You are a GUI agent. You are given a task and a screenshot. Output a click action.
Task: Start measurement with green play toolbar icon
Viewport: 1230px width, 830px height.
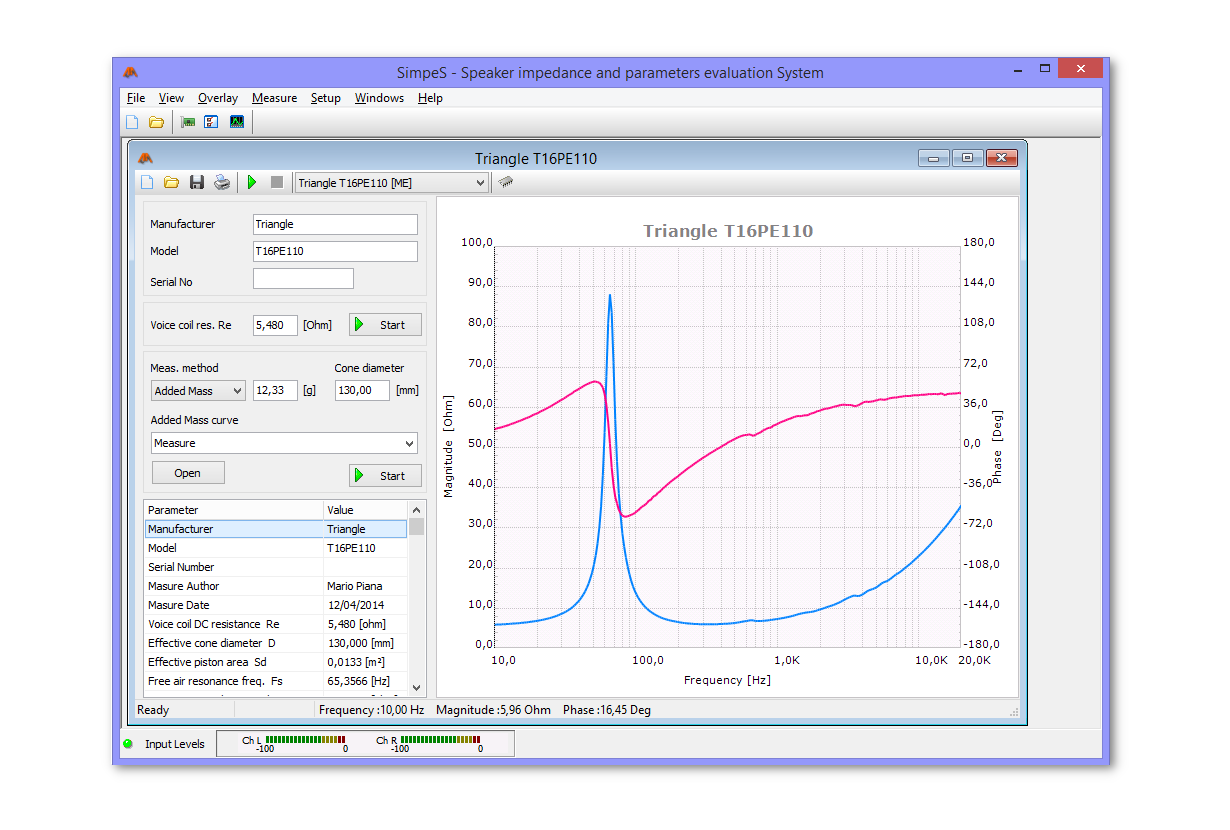pos(252,182)
